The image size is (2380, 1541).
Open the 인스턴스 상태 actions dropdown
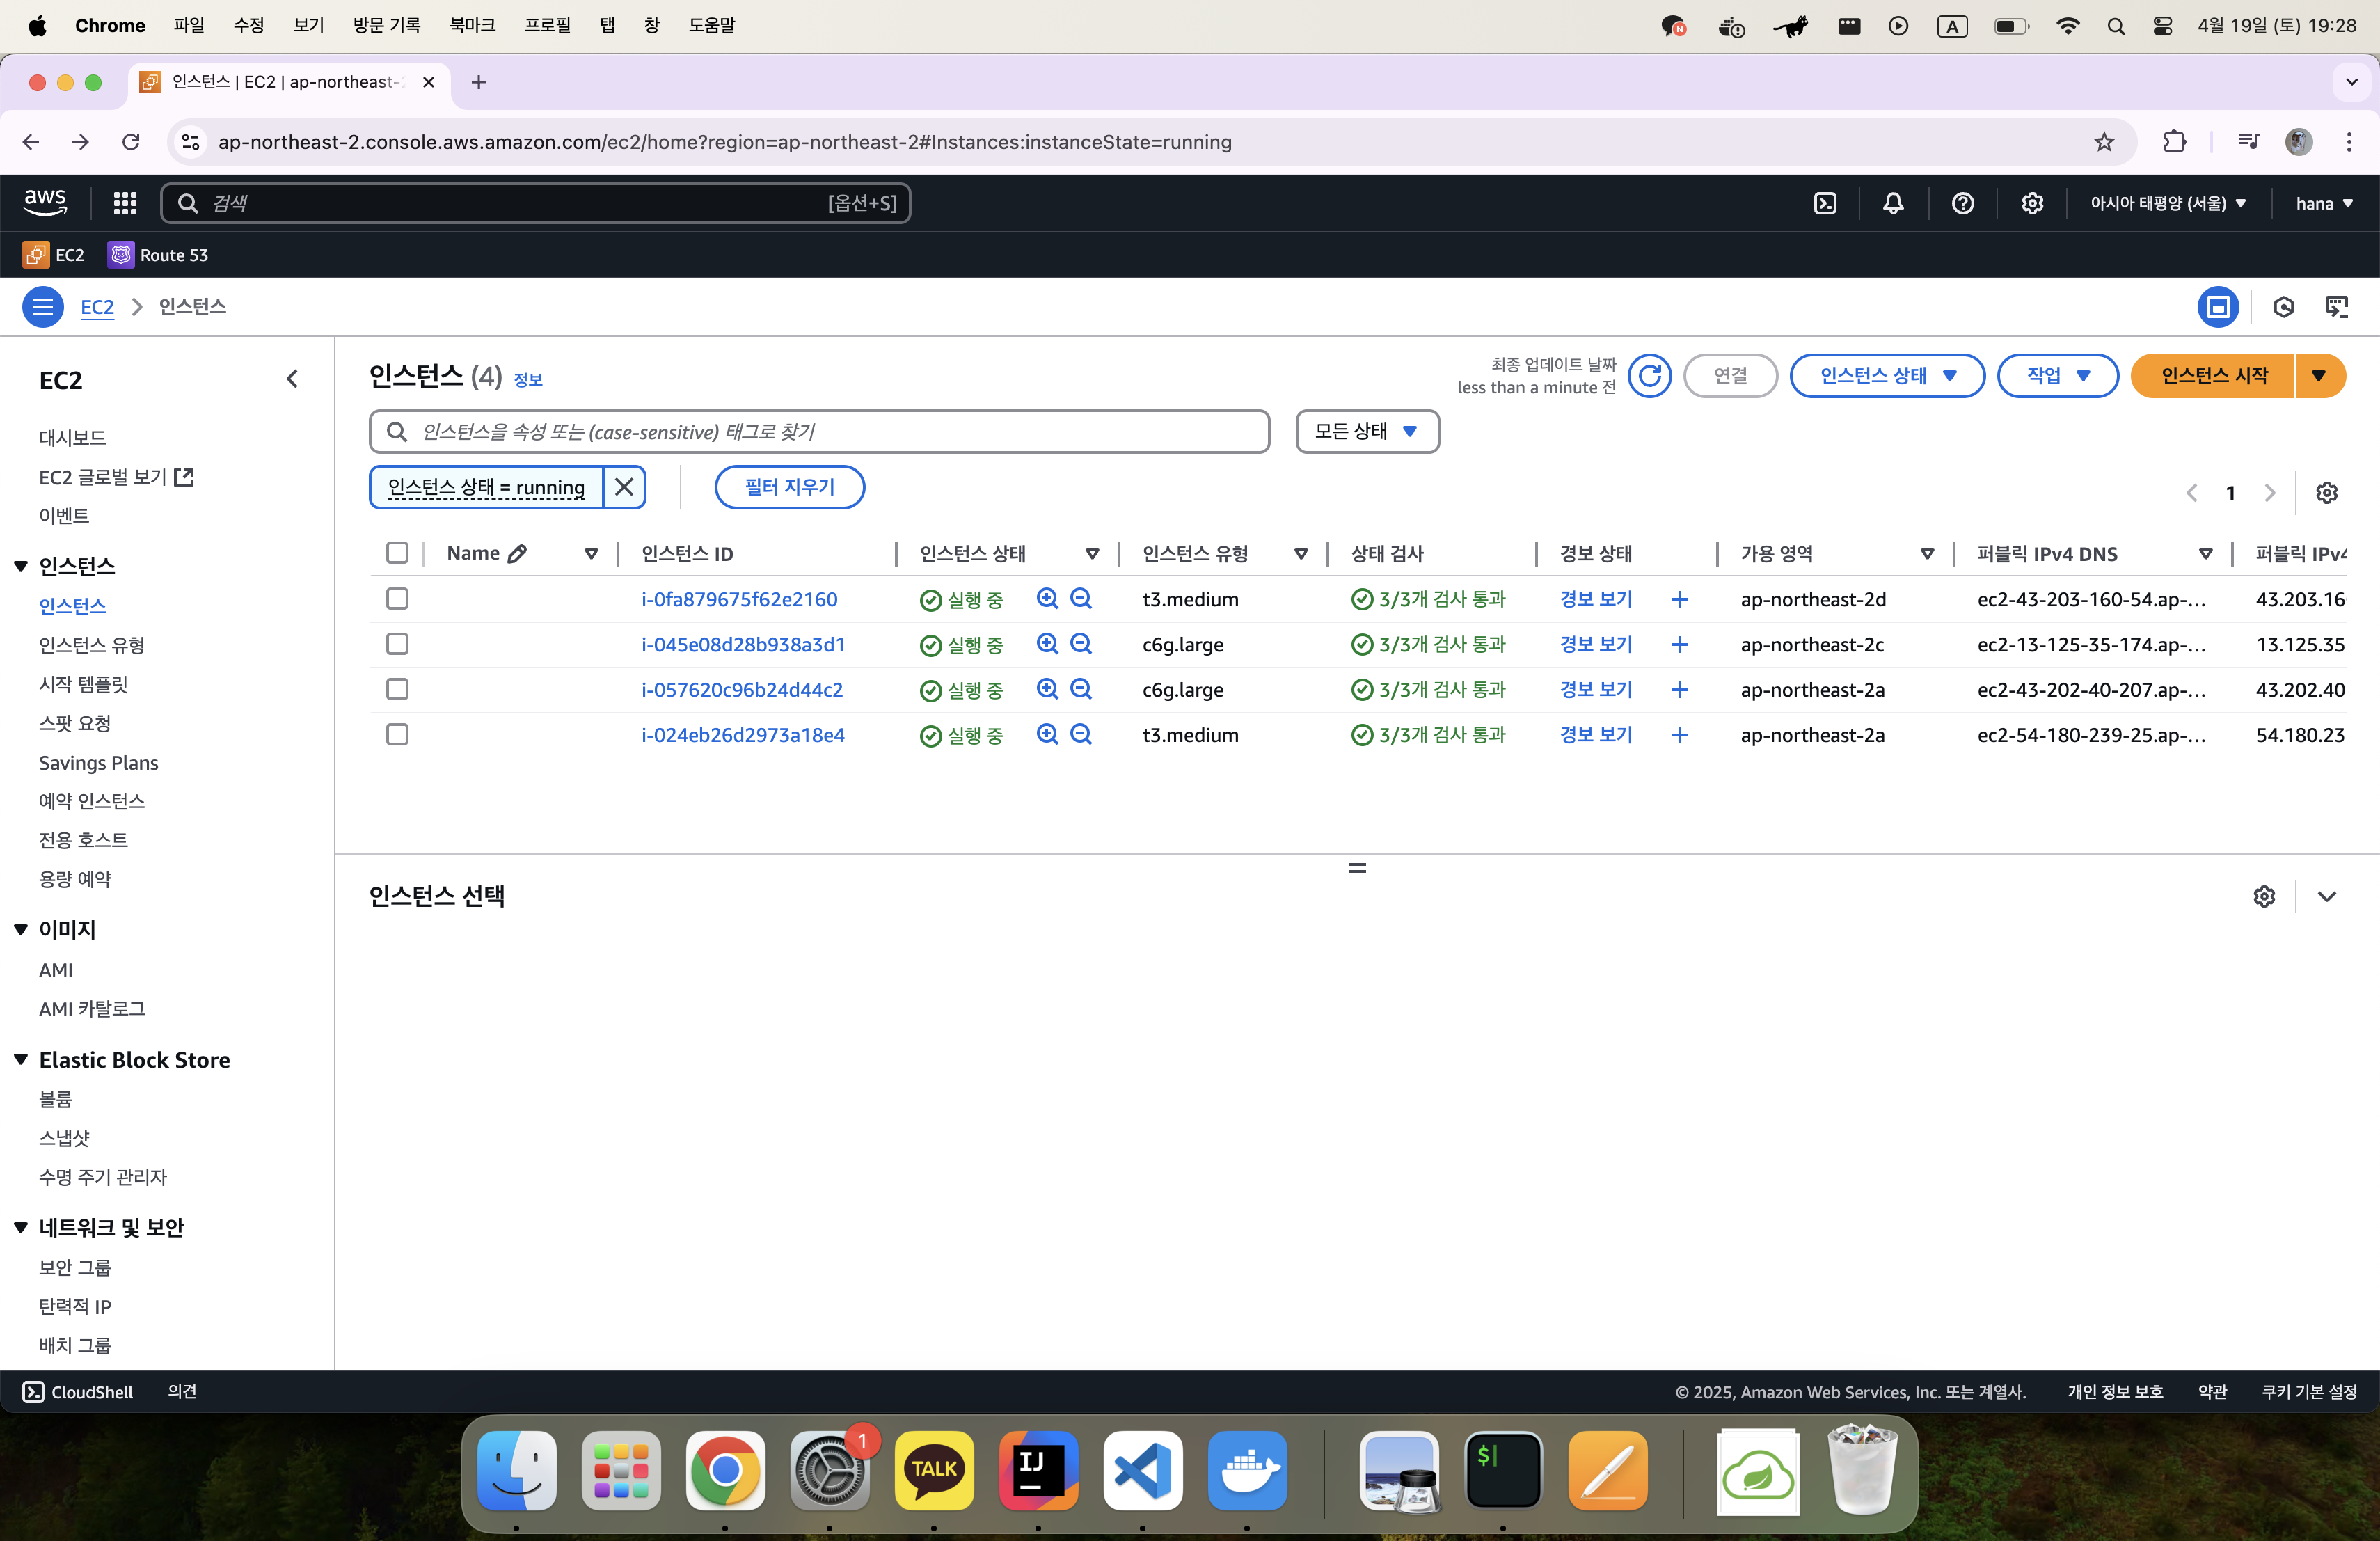(x=1887, y=376)
